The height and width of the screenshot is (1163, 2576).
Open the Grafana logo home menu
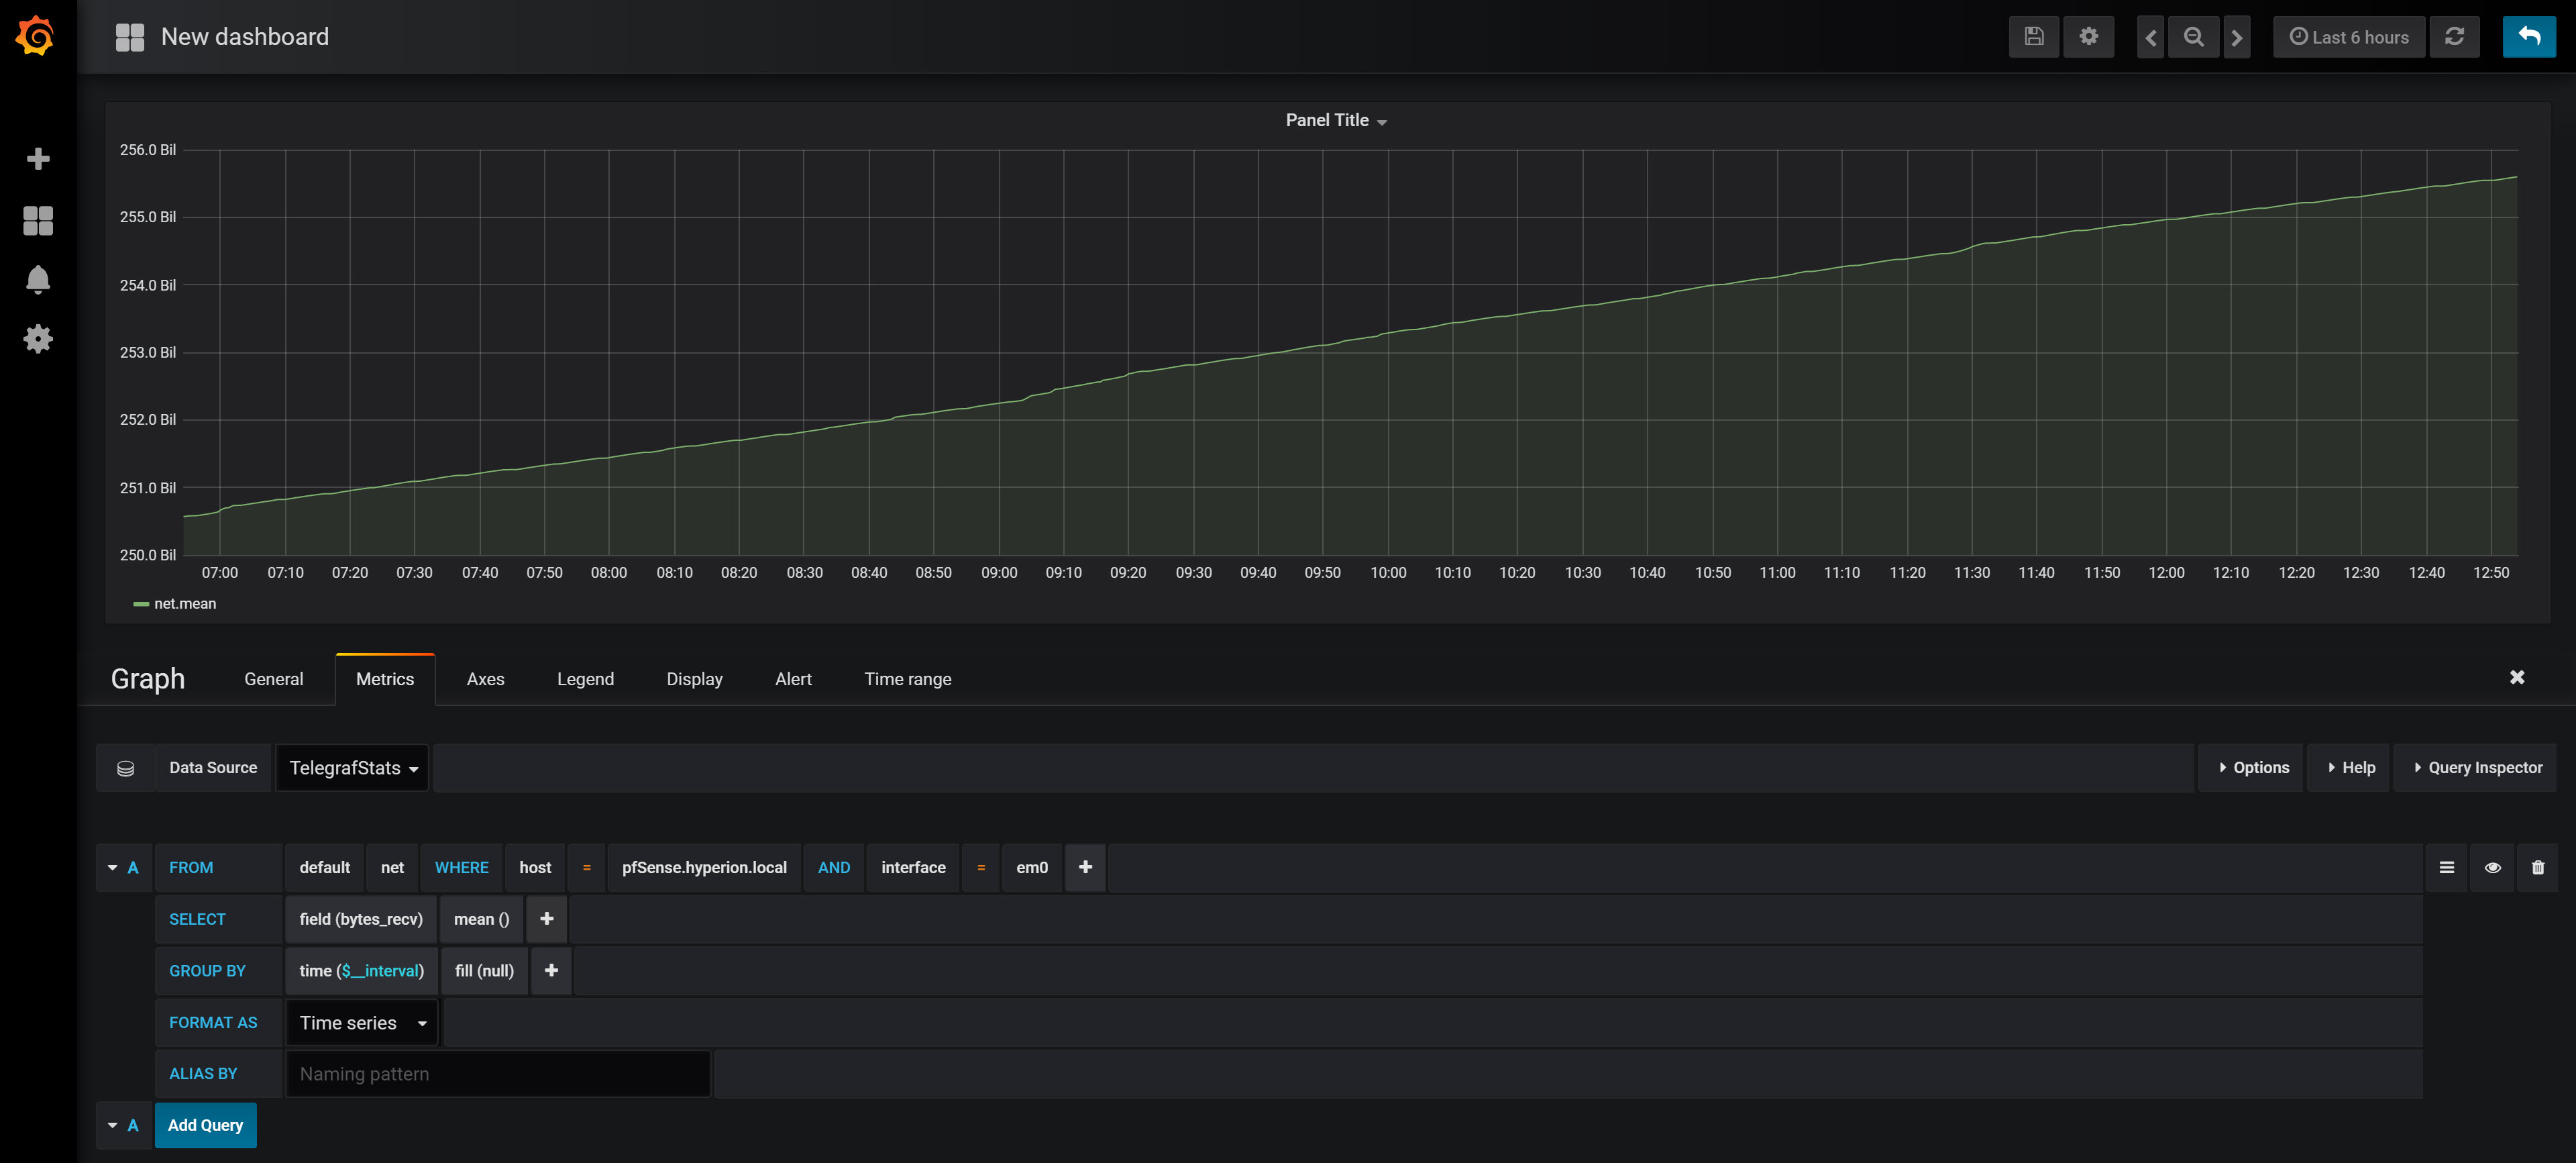(x=36, y=36)
